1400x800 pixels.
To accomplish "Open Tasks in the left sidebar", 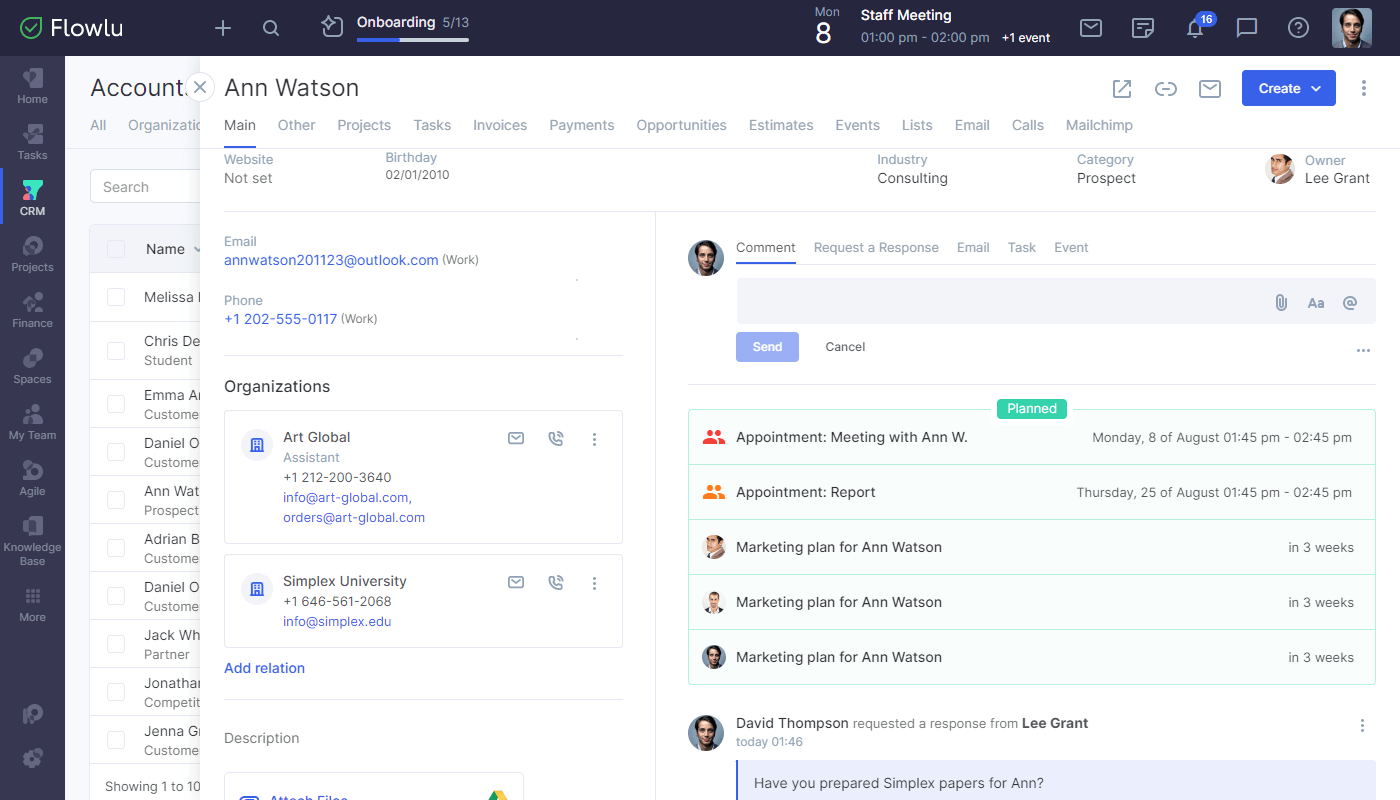I will pos(32,142).
